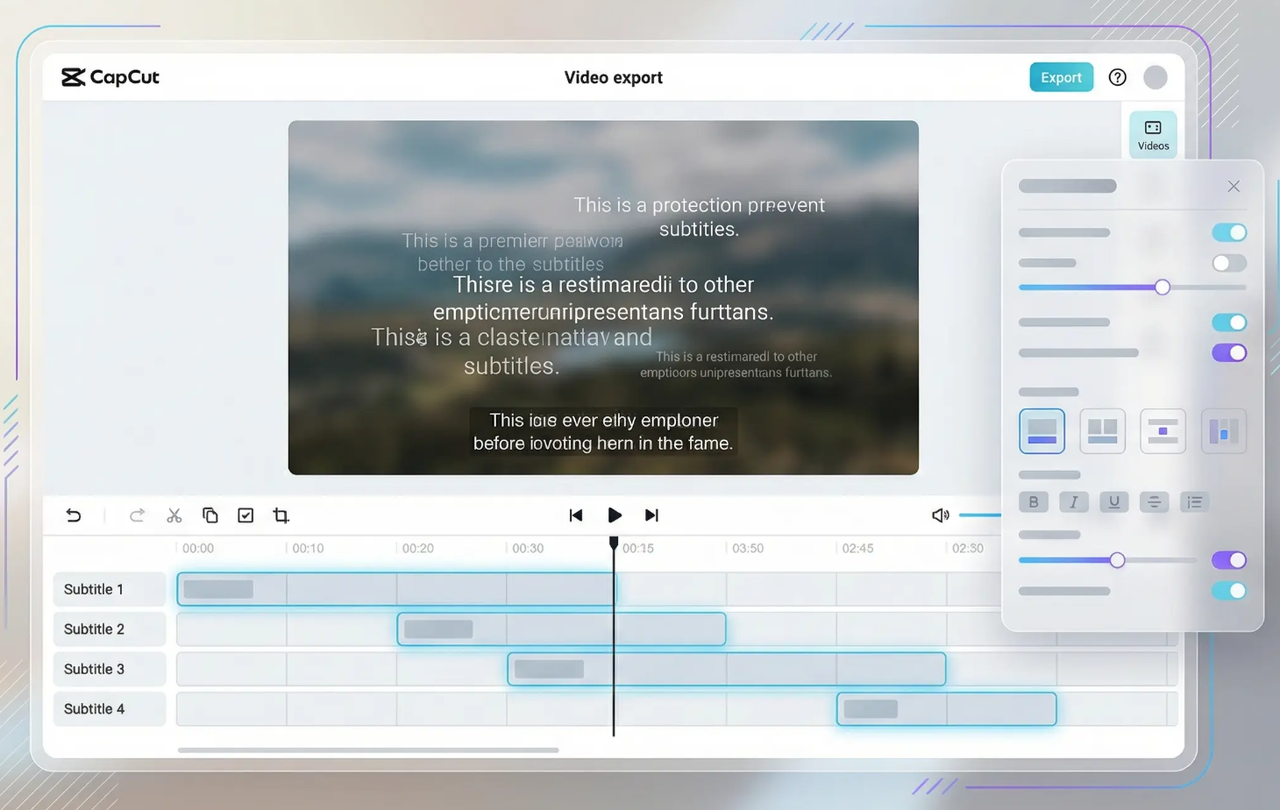1280x810 pixels.
Task: Click the CapCut logo
Action: tap(110, 77)
